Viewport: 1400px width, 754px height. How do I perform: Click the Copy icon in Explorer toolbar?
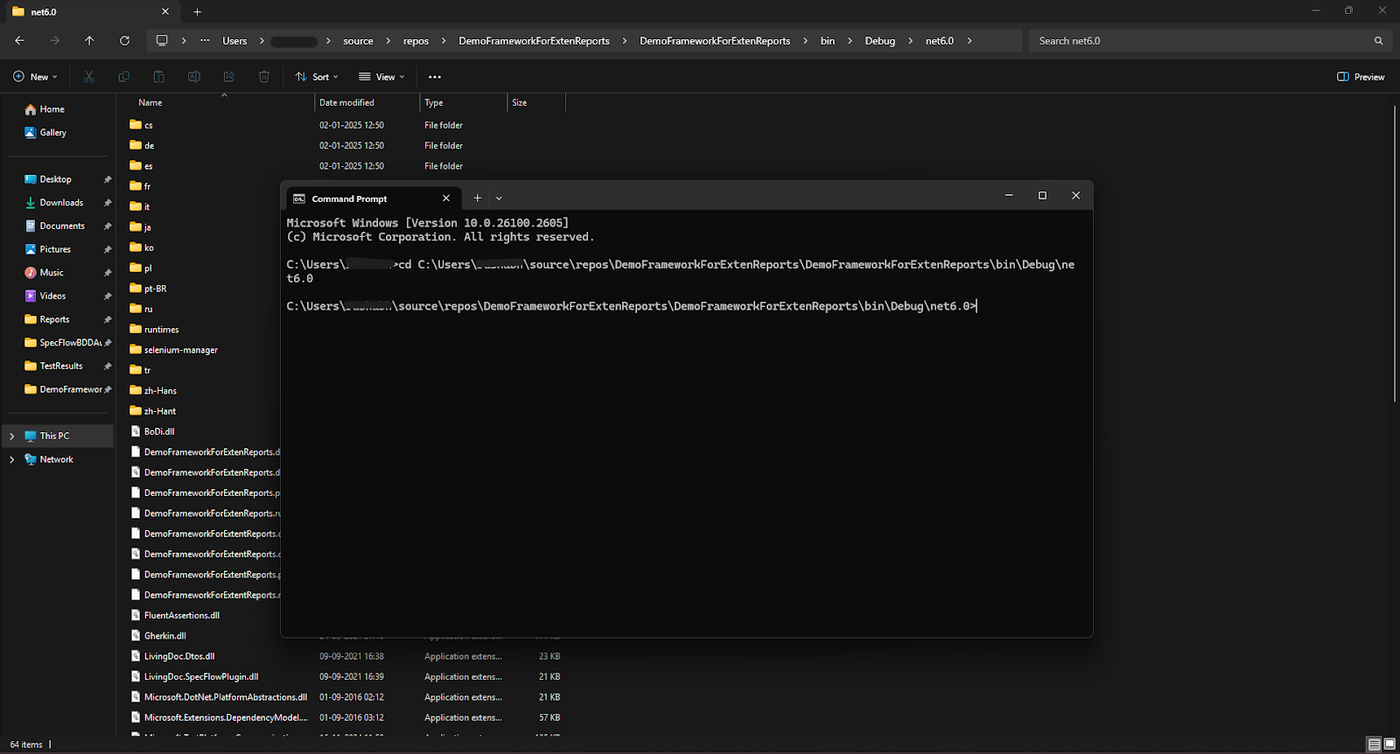point(124,77)
